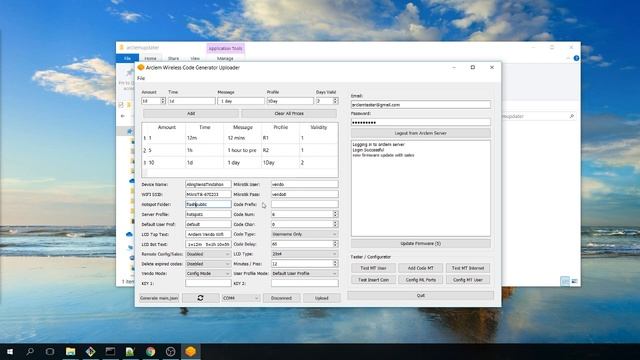Click back arrow in File Explorer window

(123, 116)
